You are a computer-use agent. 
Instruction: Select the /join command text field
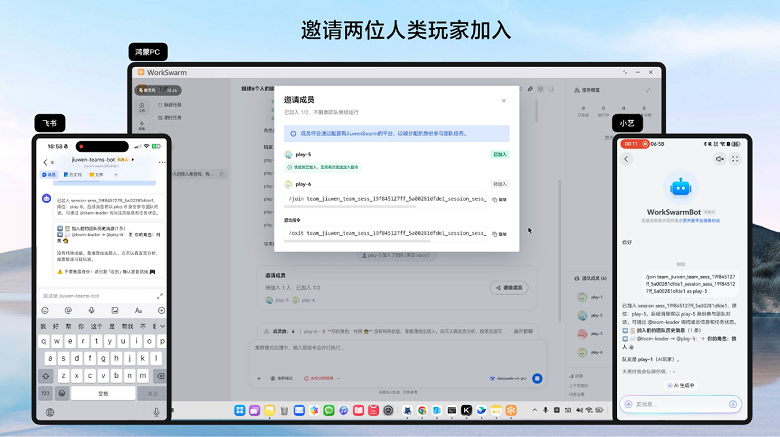click(x=385, y=199)
